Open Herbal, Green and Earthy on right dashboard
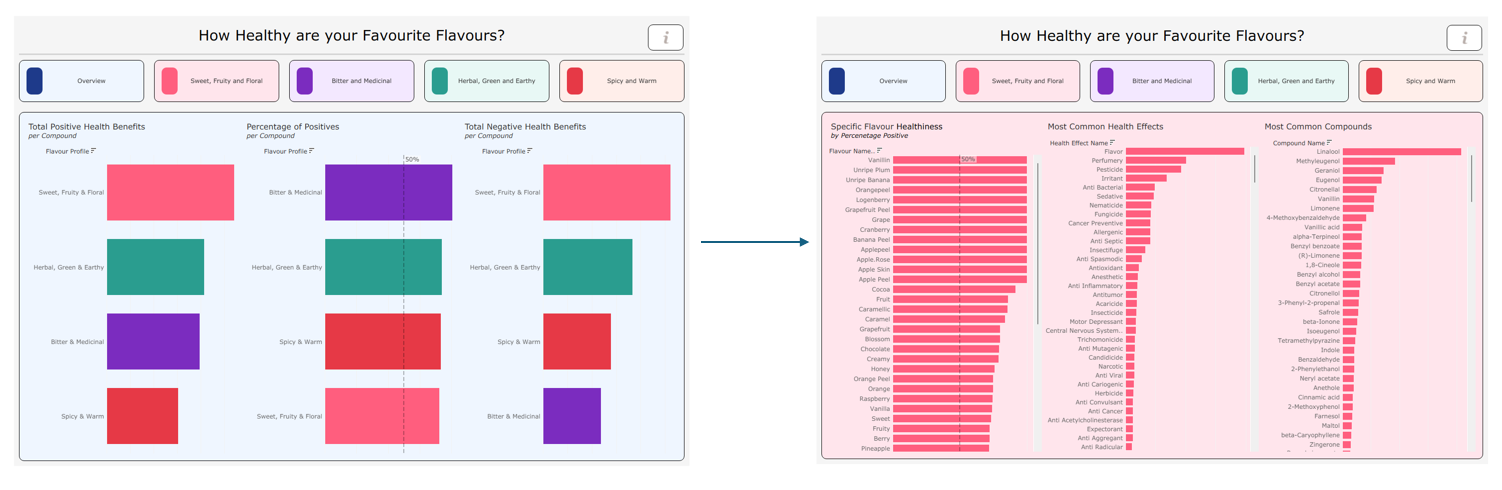 point(1287,81)
